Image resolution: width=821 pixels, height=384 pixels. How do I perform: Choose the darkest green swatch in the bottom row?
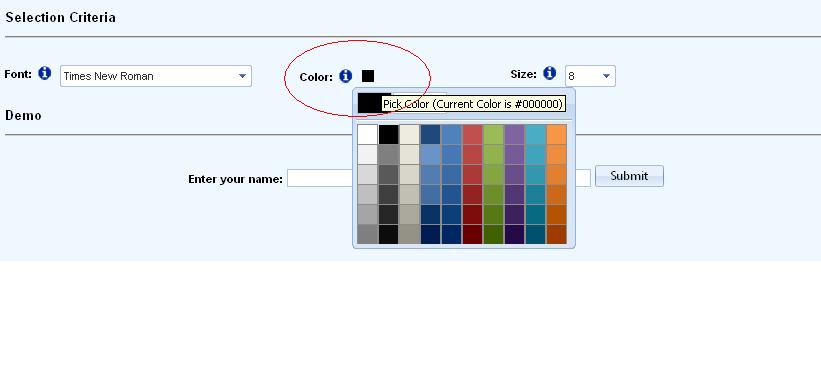[x=493, y=234]
